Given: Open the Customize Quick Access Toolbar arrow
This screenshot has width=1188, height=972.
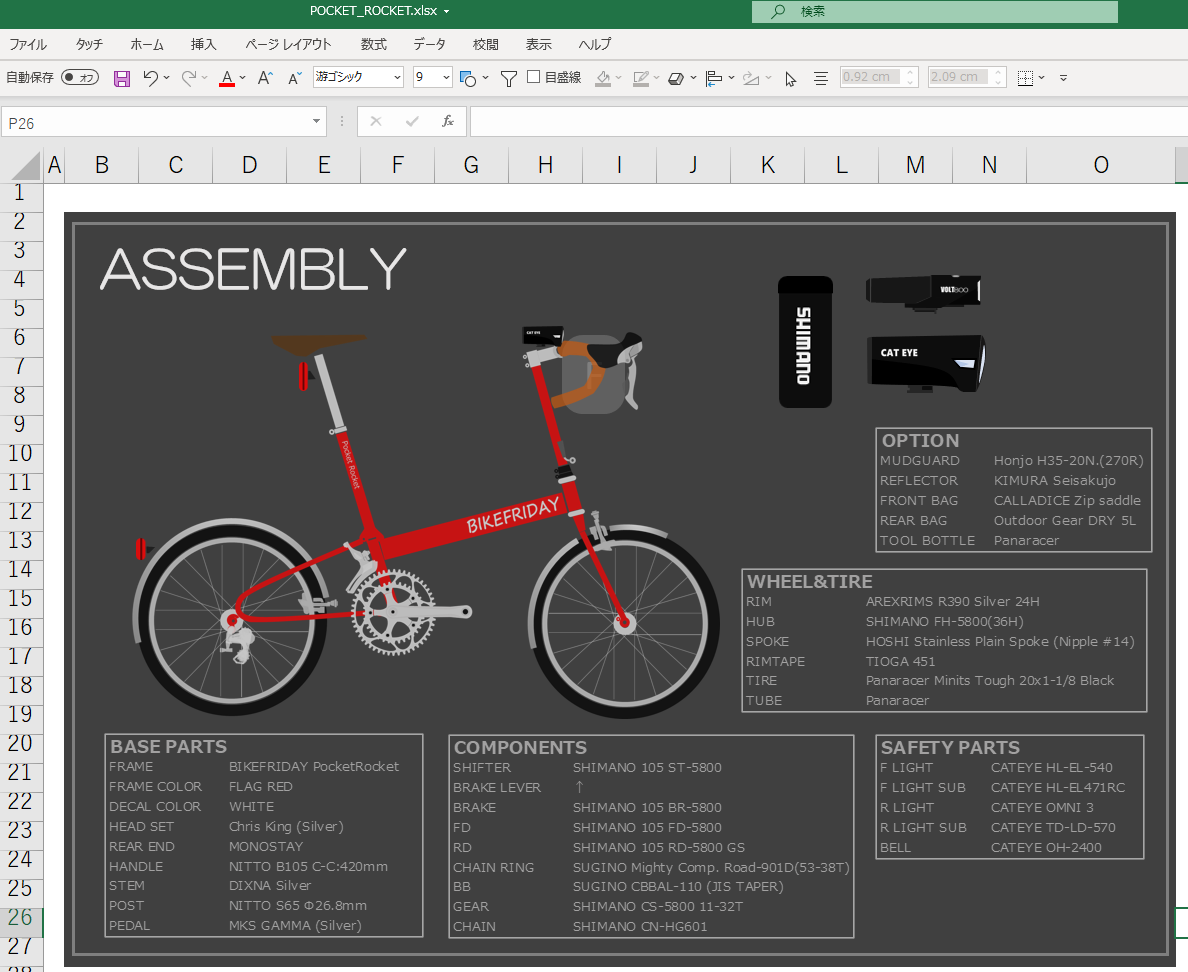Looking at the screenshot, I should point(1063,78).
